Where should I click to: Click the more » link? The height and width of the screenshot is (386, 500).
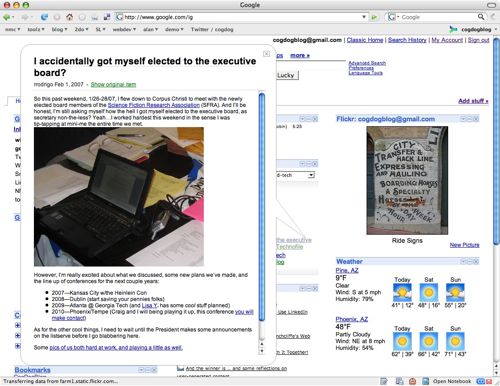pyautogui.click(x=300, y=55)
